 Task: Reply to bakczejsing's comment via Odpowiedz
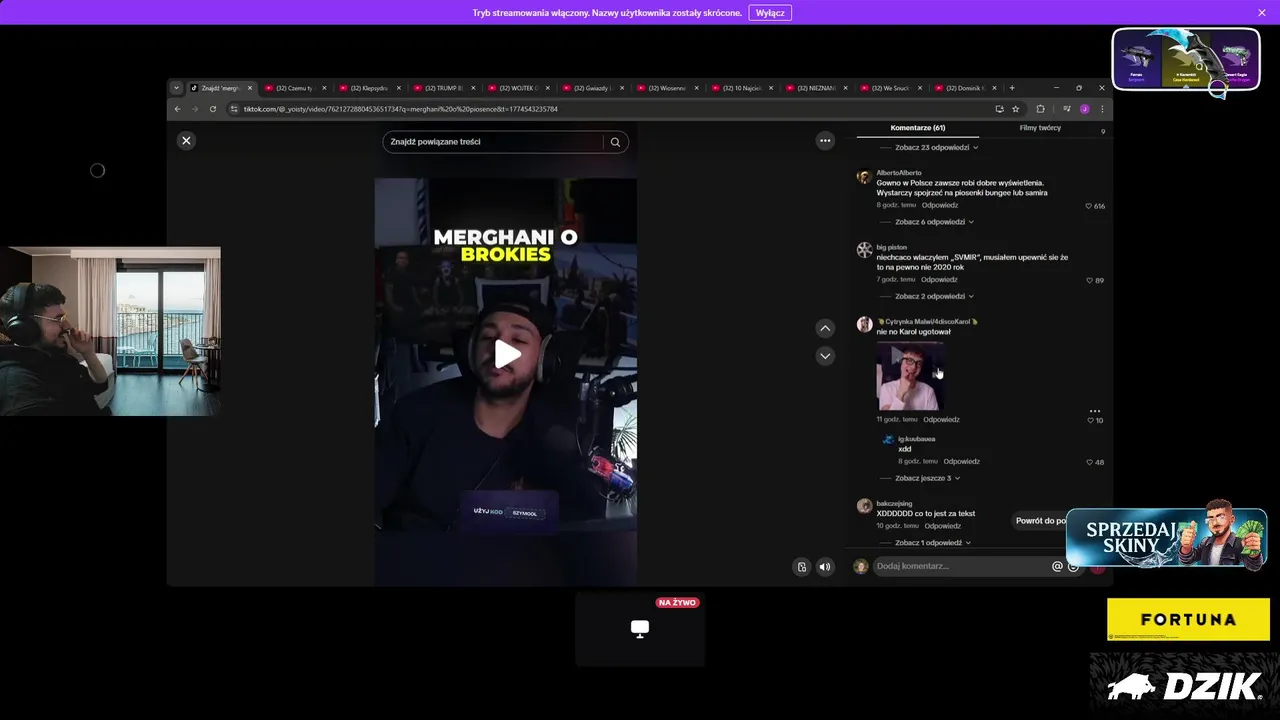click(942, 526)
